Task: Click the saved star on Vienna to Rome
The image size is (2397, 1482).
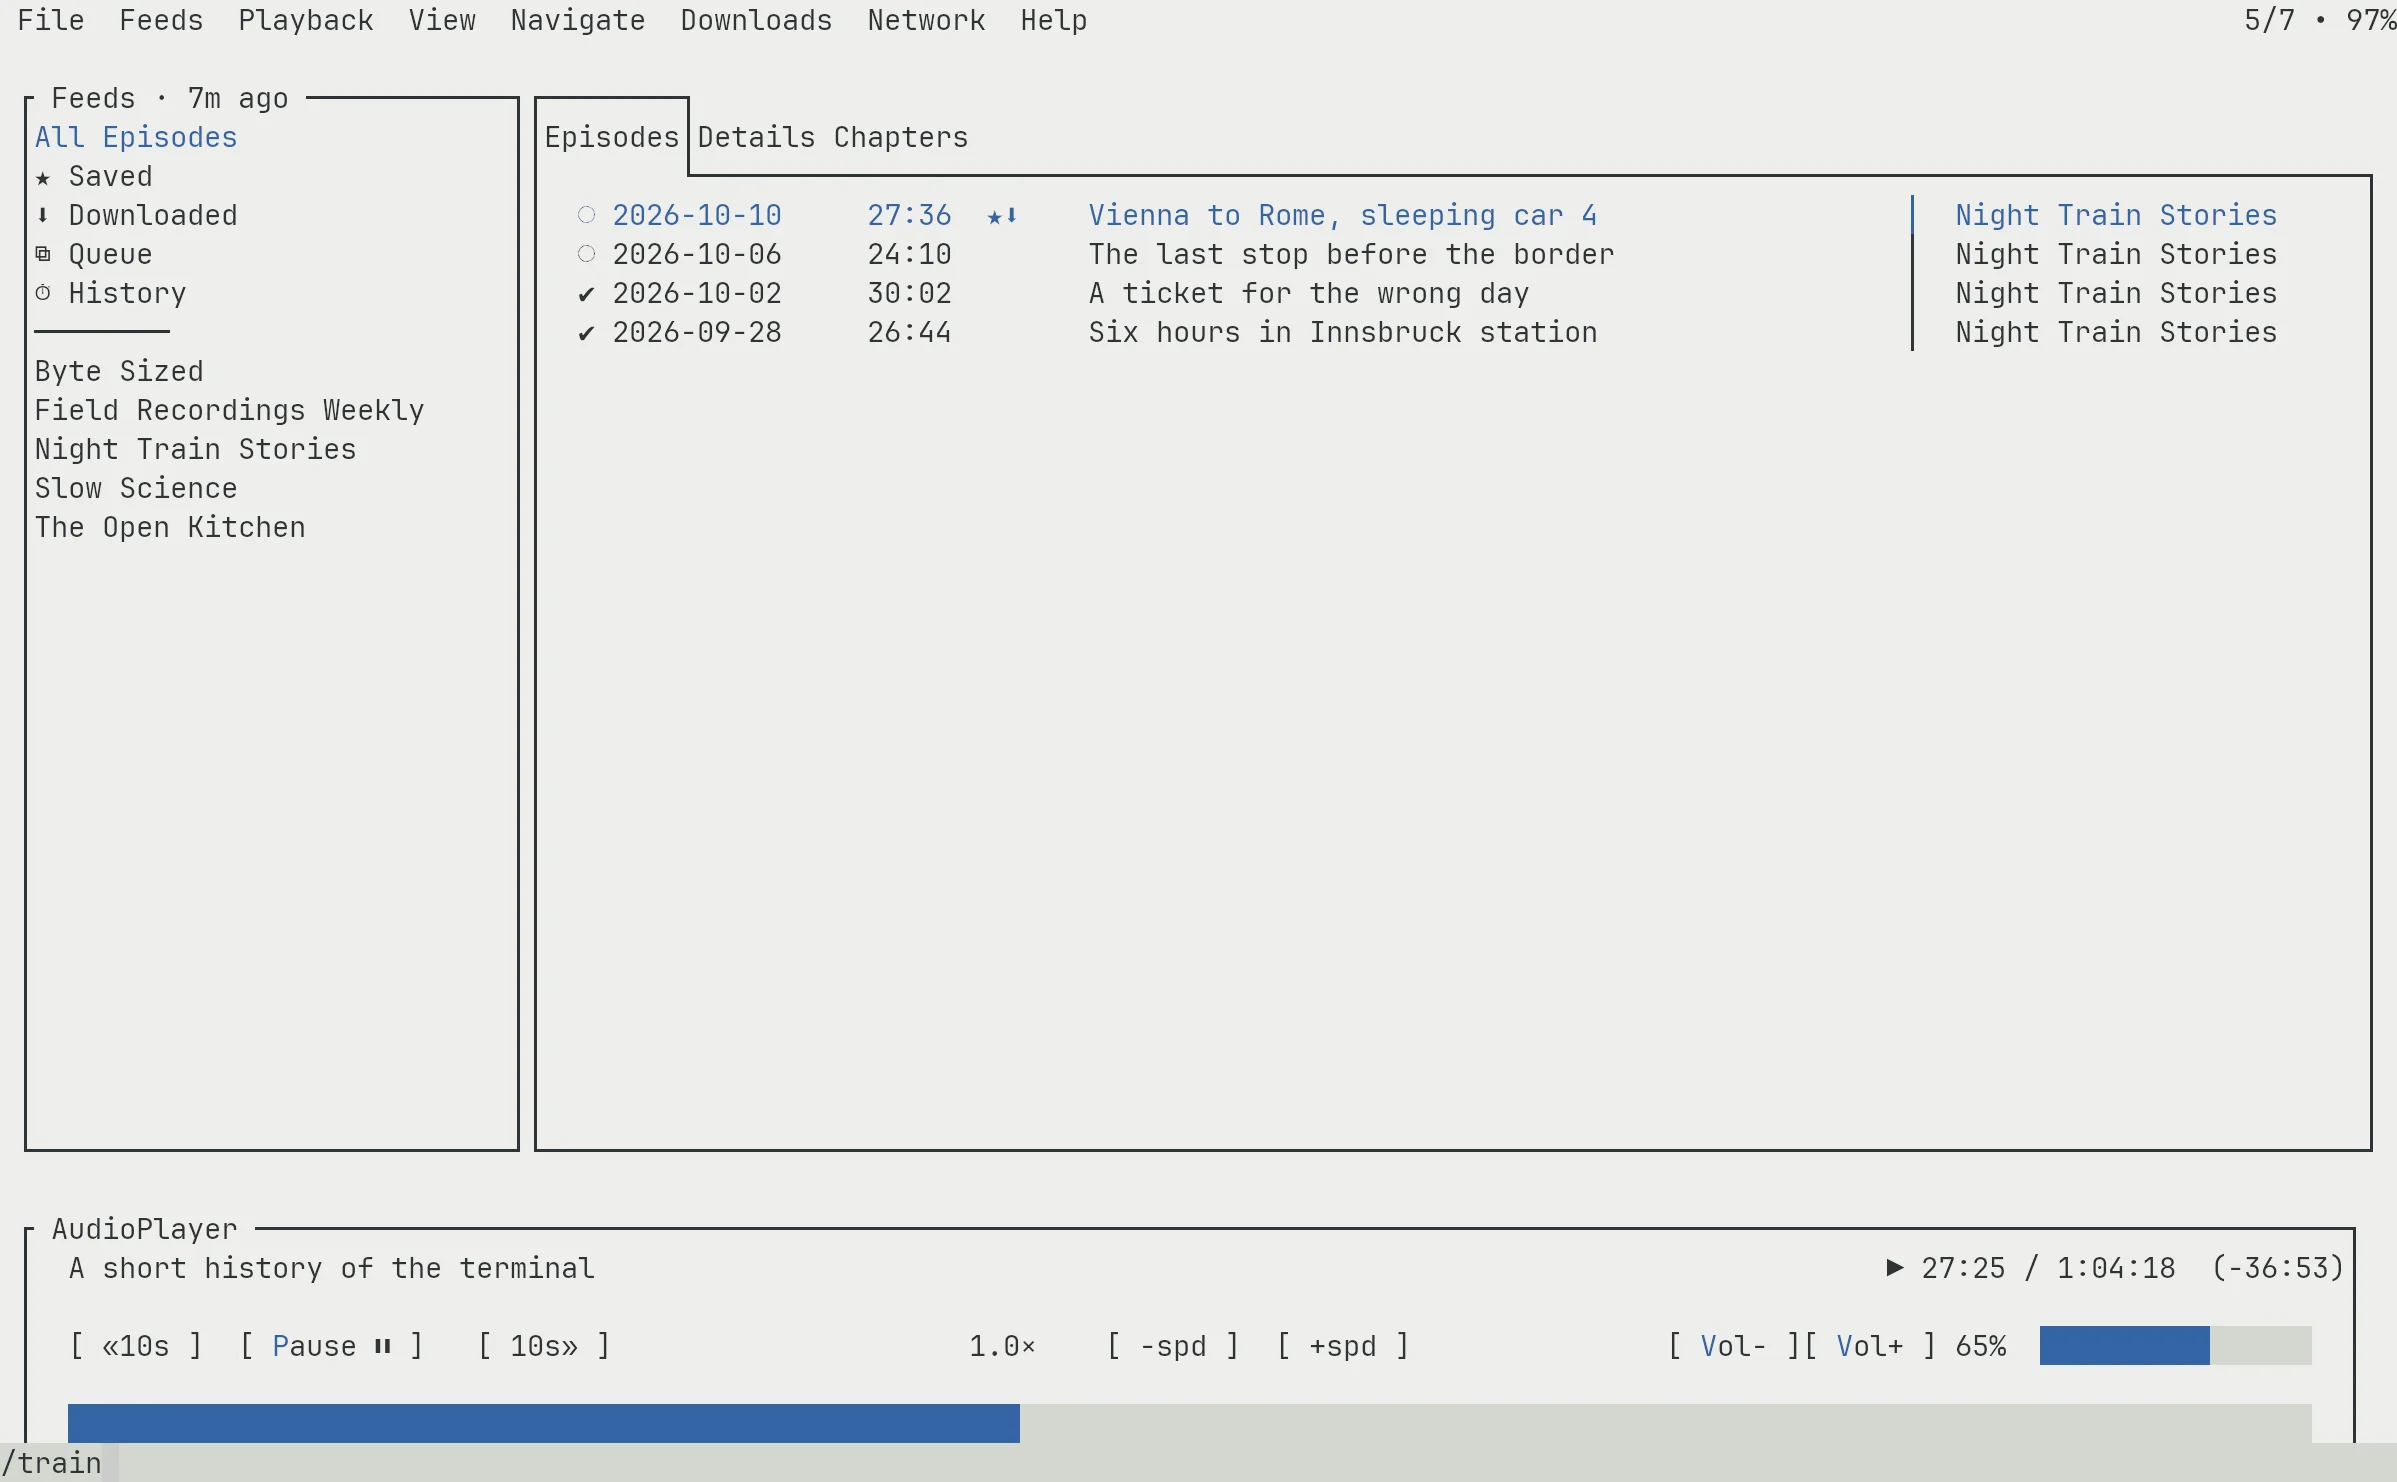Action: click(994, 216)
